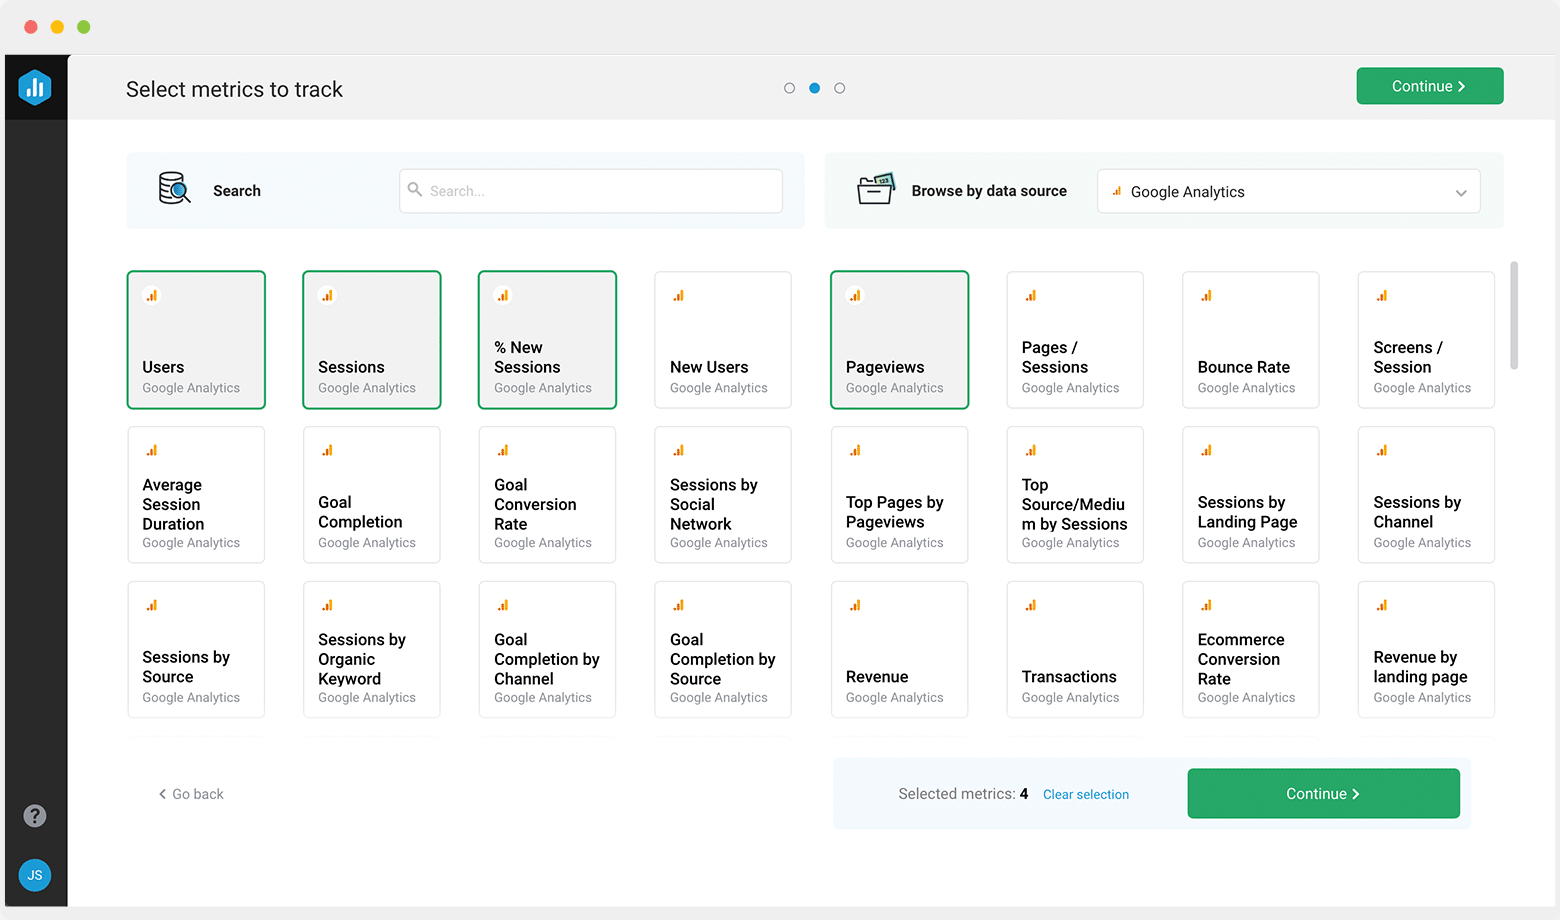Click the red macOS close button

pyautogui.click(x=31, y=27)
